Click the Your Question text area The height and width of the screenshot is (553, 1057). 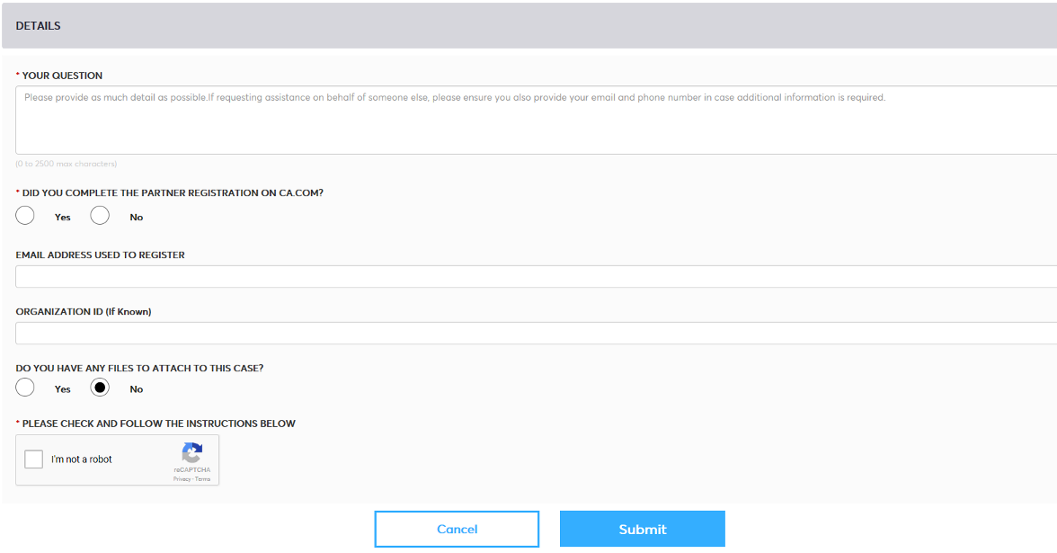point(536,120)
